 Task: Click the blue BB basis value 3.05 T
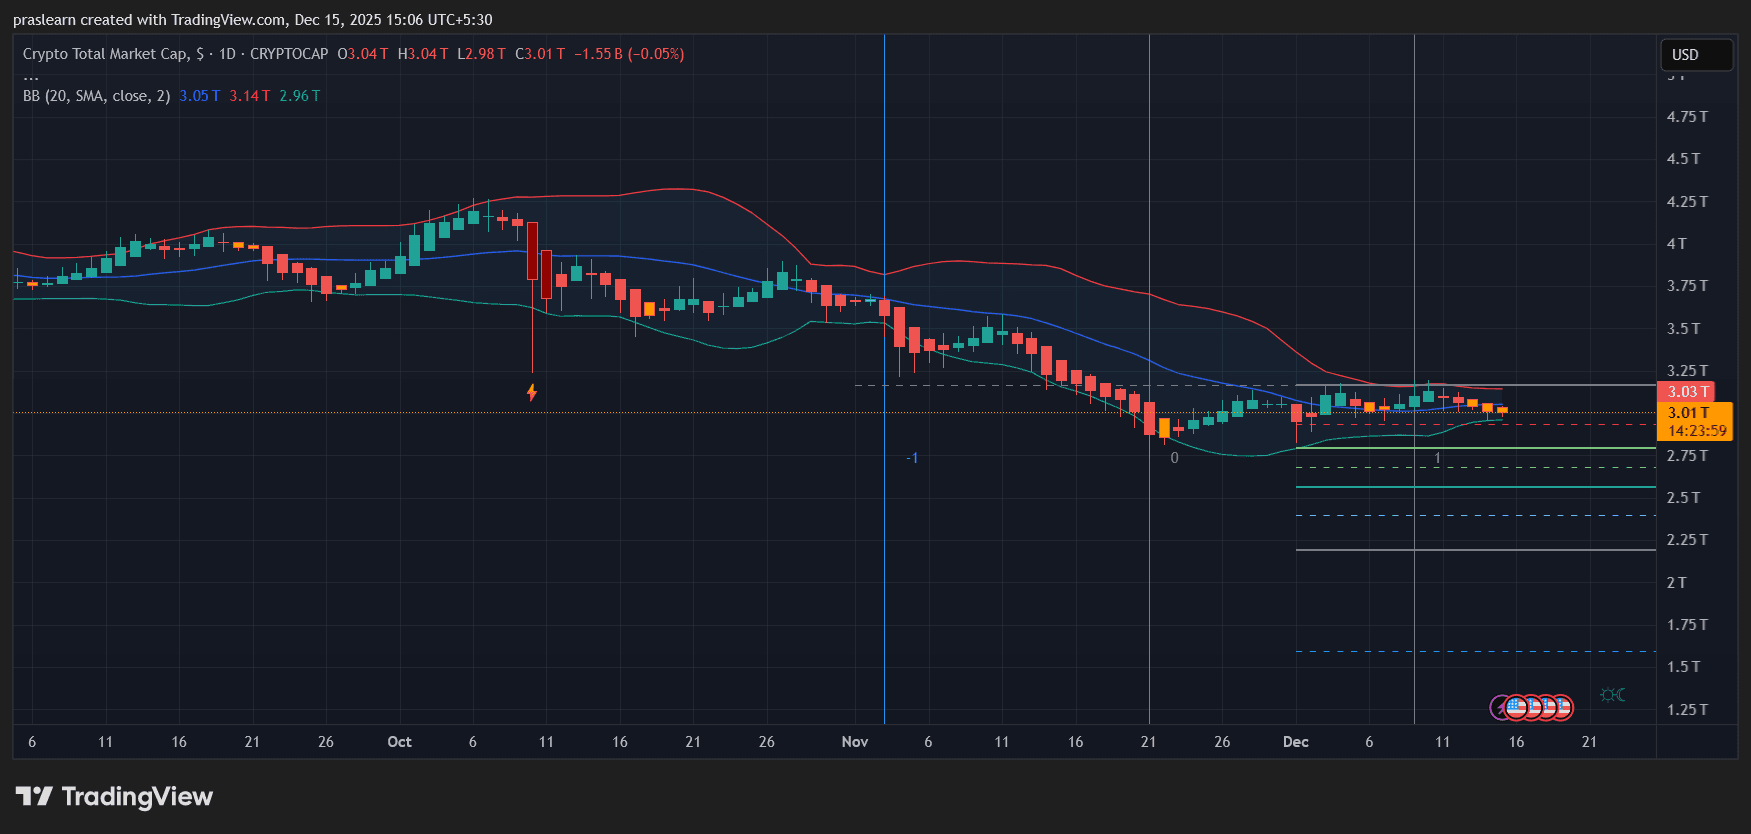pos(199,96)
